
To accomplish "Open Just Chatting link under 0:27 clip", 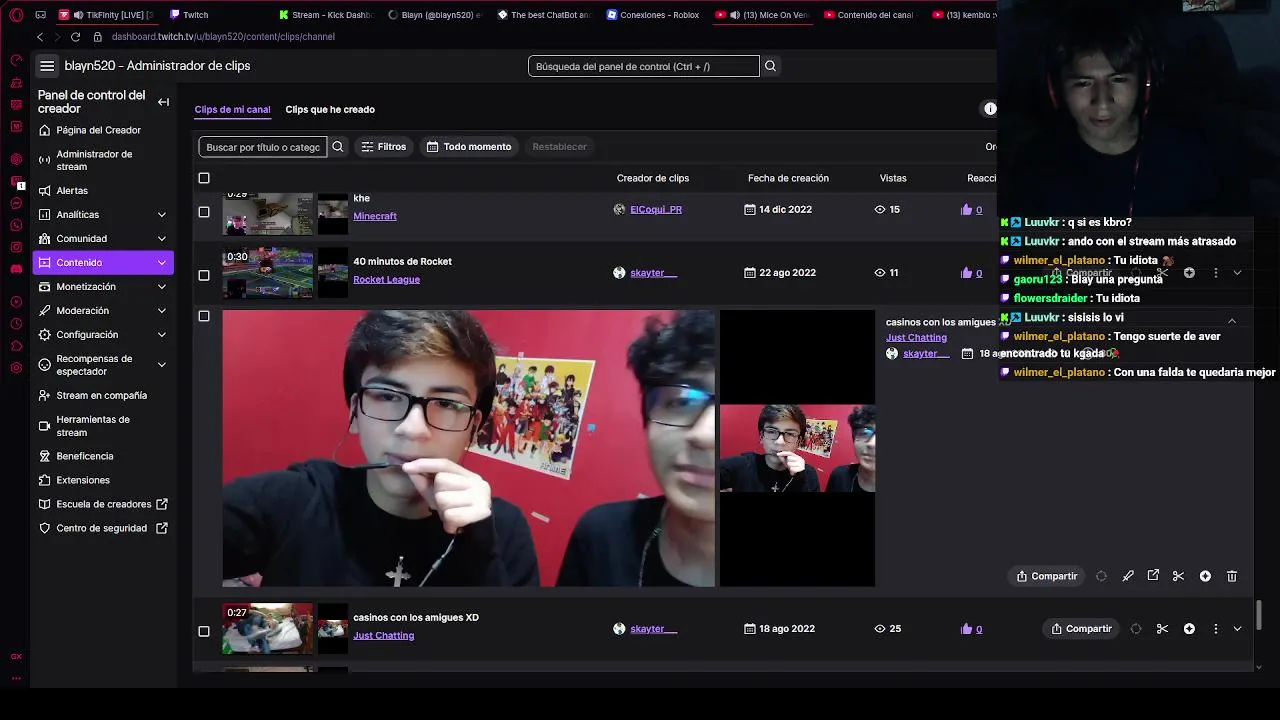I will [x=383, y=636].
